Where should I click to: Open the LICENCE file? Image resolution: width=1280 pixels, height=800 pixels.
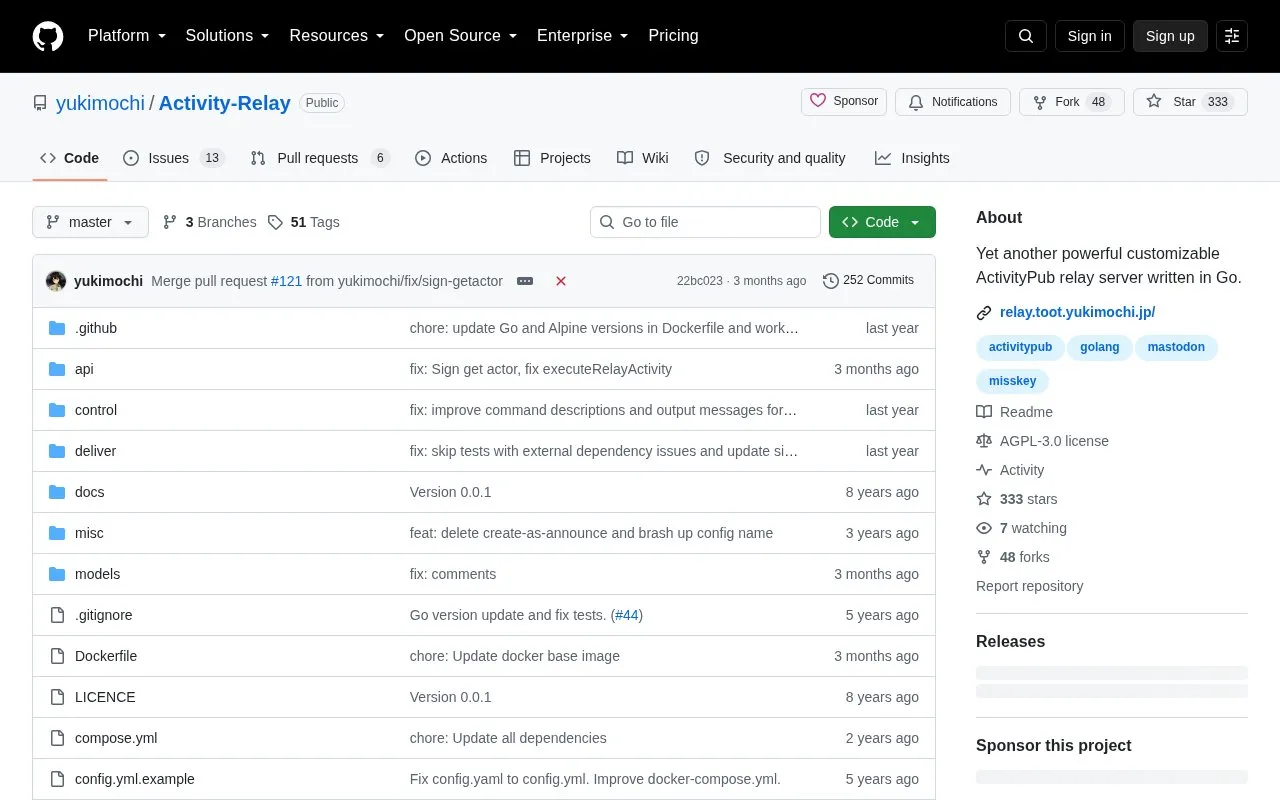105,697
